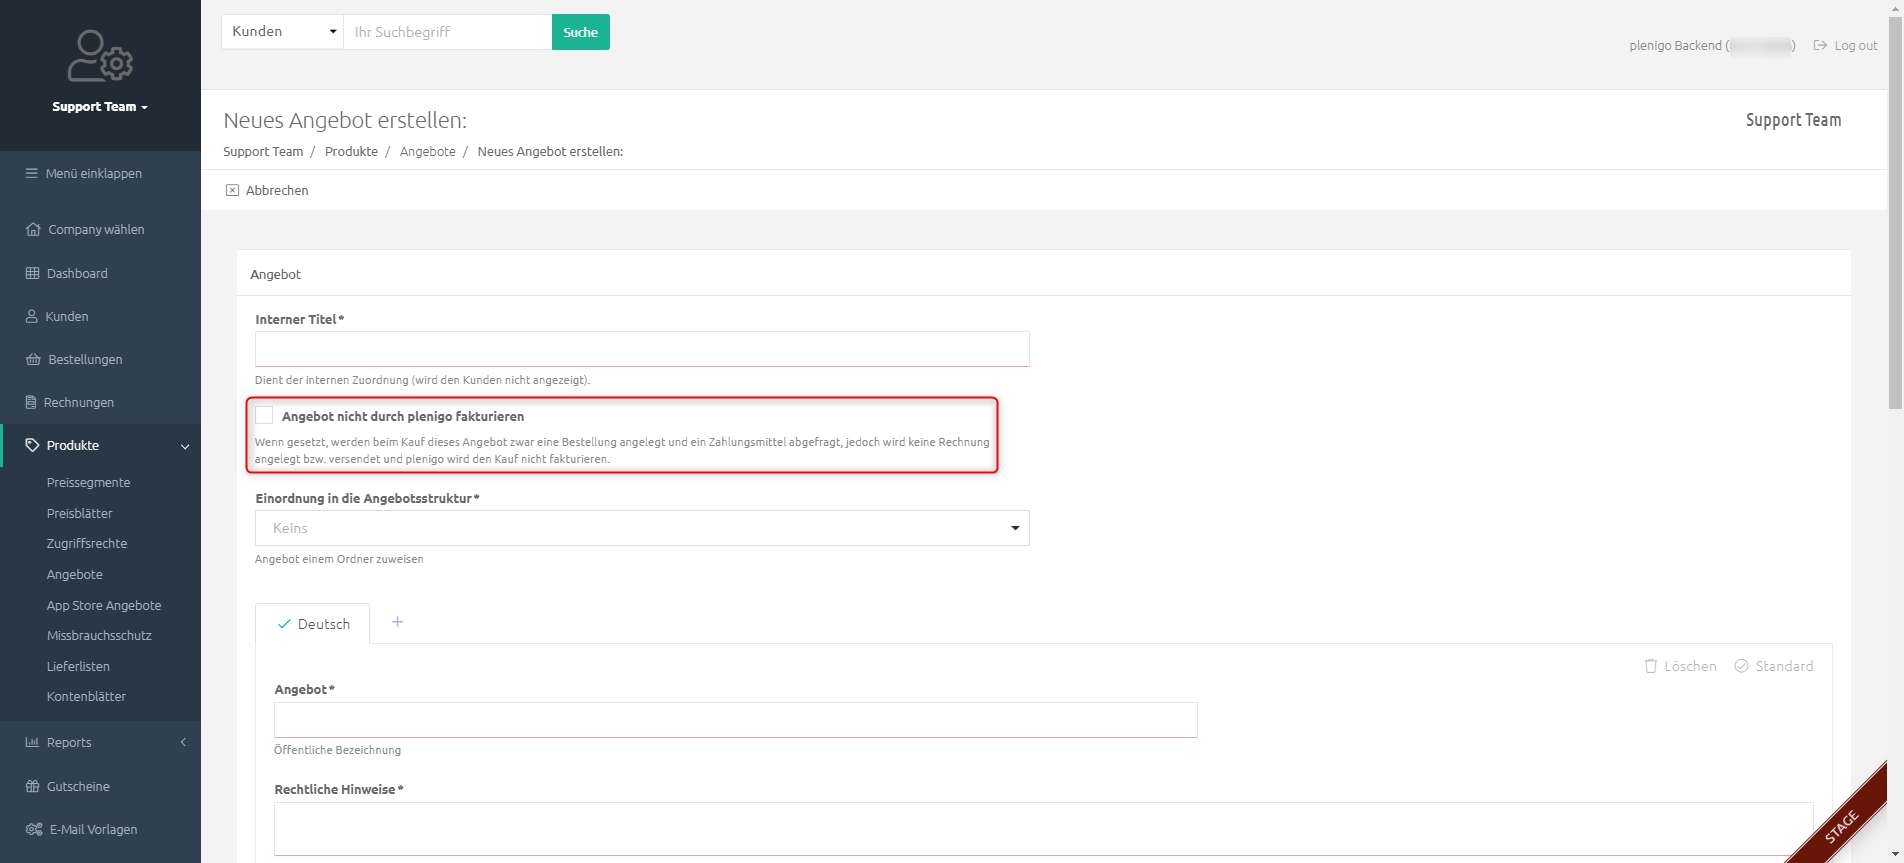Click Menü einklappen label in the sidebar
1904x863 pixels.
click(94, 173)
